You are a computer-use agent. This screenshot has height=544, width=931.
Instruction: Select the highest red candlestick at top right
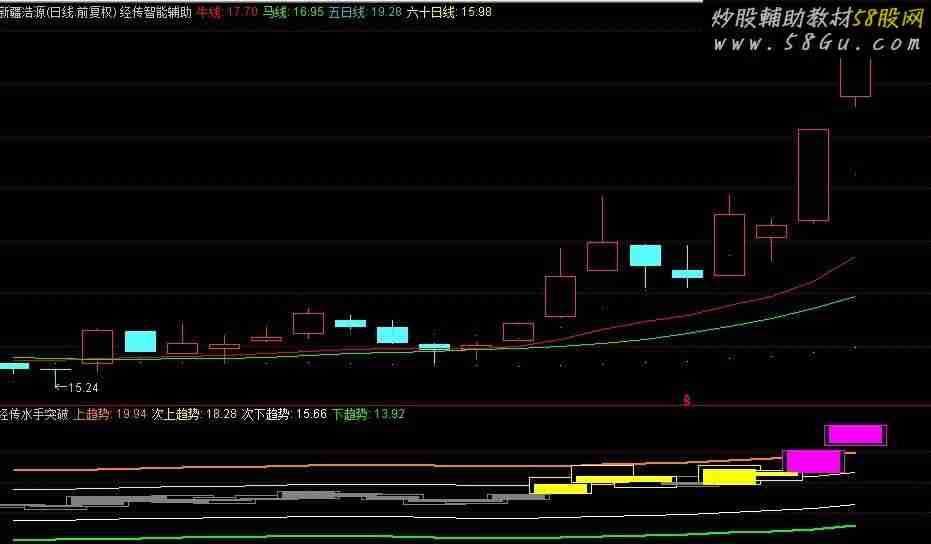[x=855, y=77]
